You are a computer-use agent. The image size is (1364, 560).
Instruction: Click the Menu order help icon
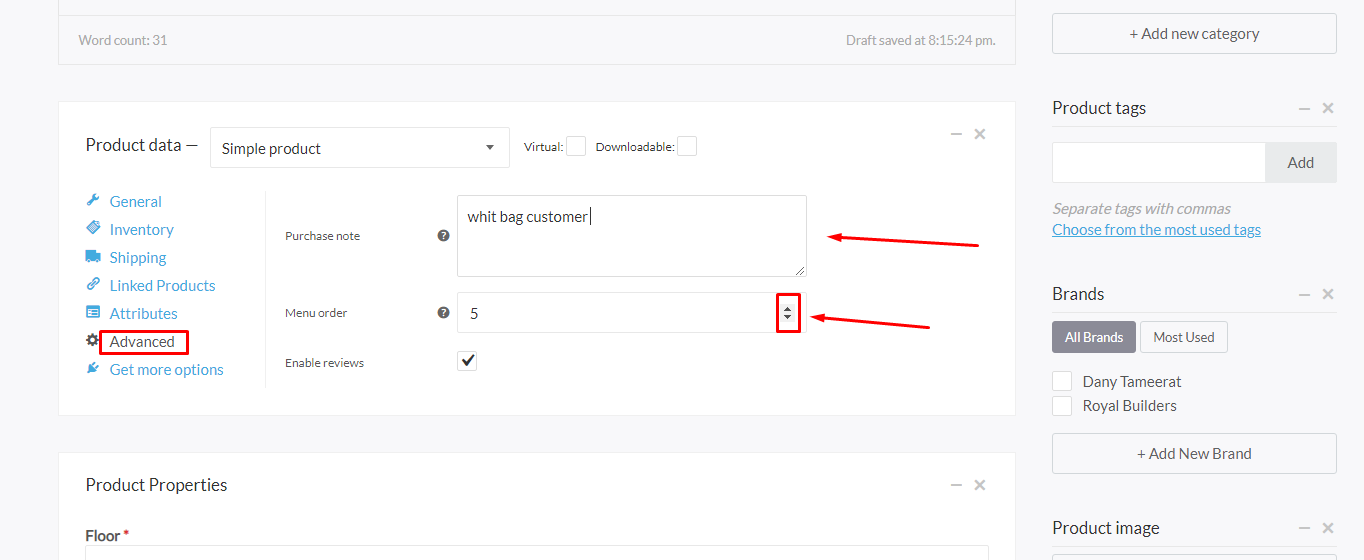(x=443, y=313)
